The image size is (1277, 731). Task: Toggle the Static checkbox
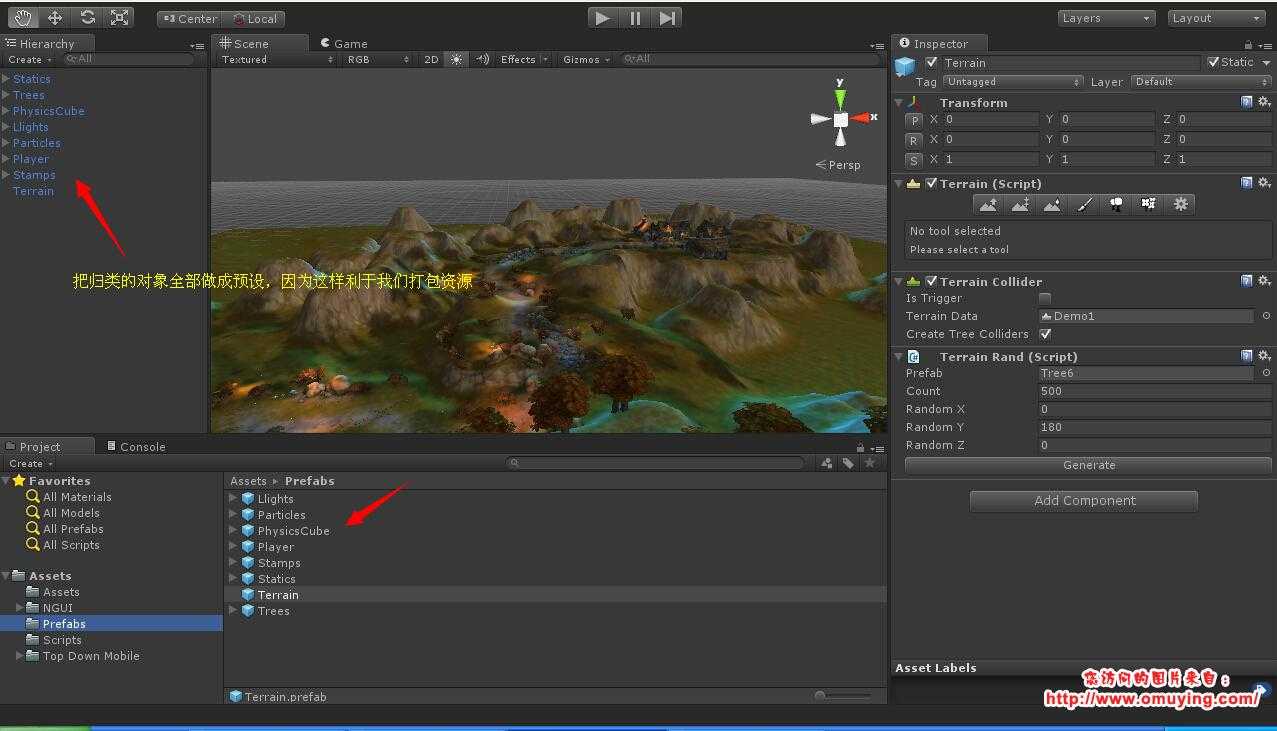1213,62
